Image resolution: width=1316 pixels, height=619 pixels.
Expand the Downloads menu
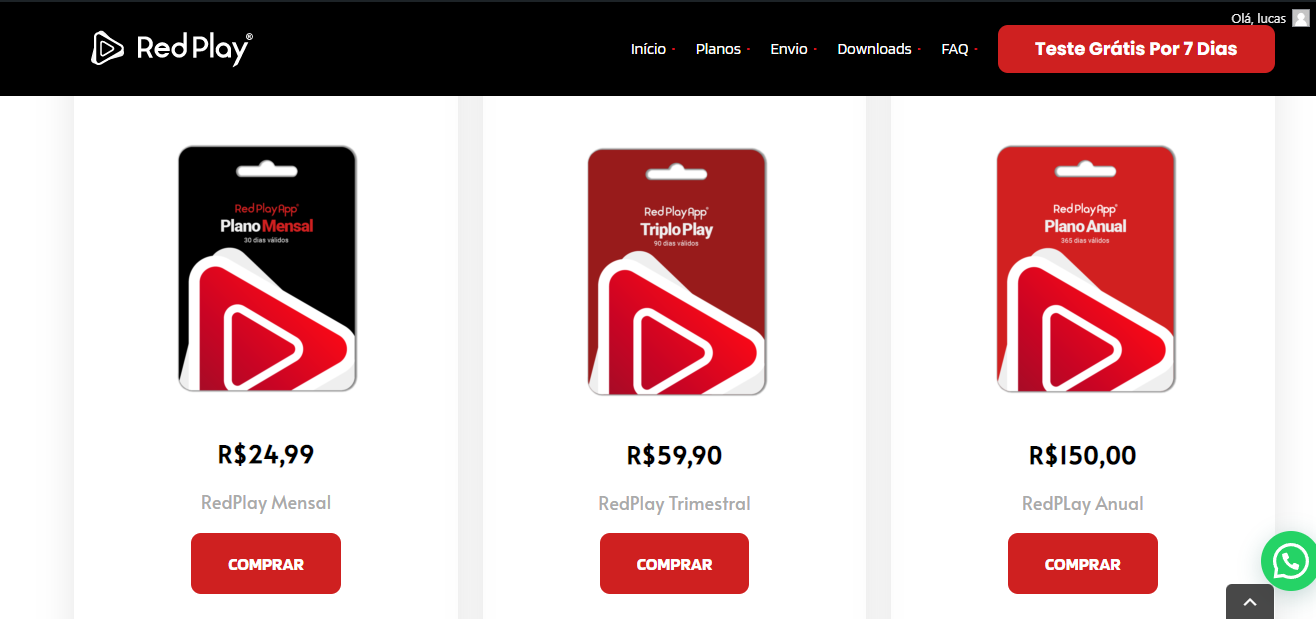(874, 49)
